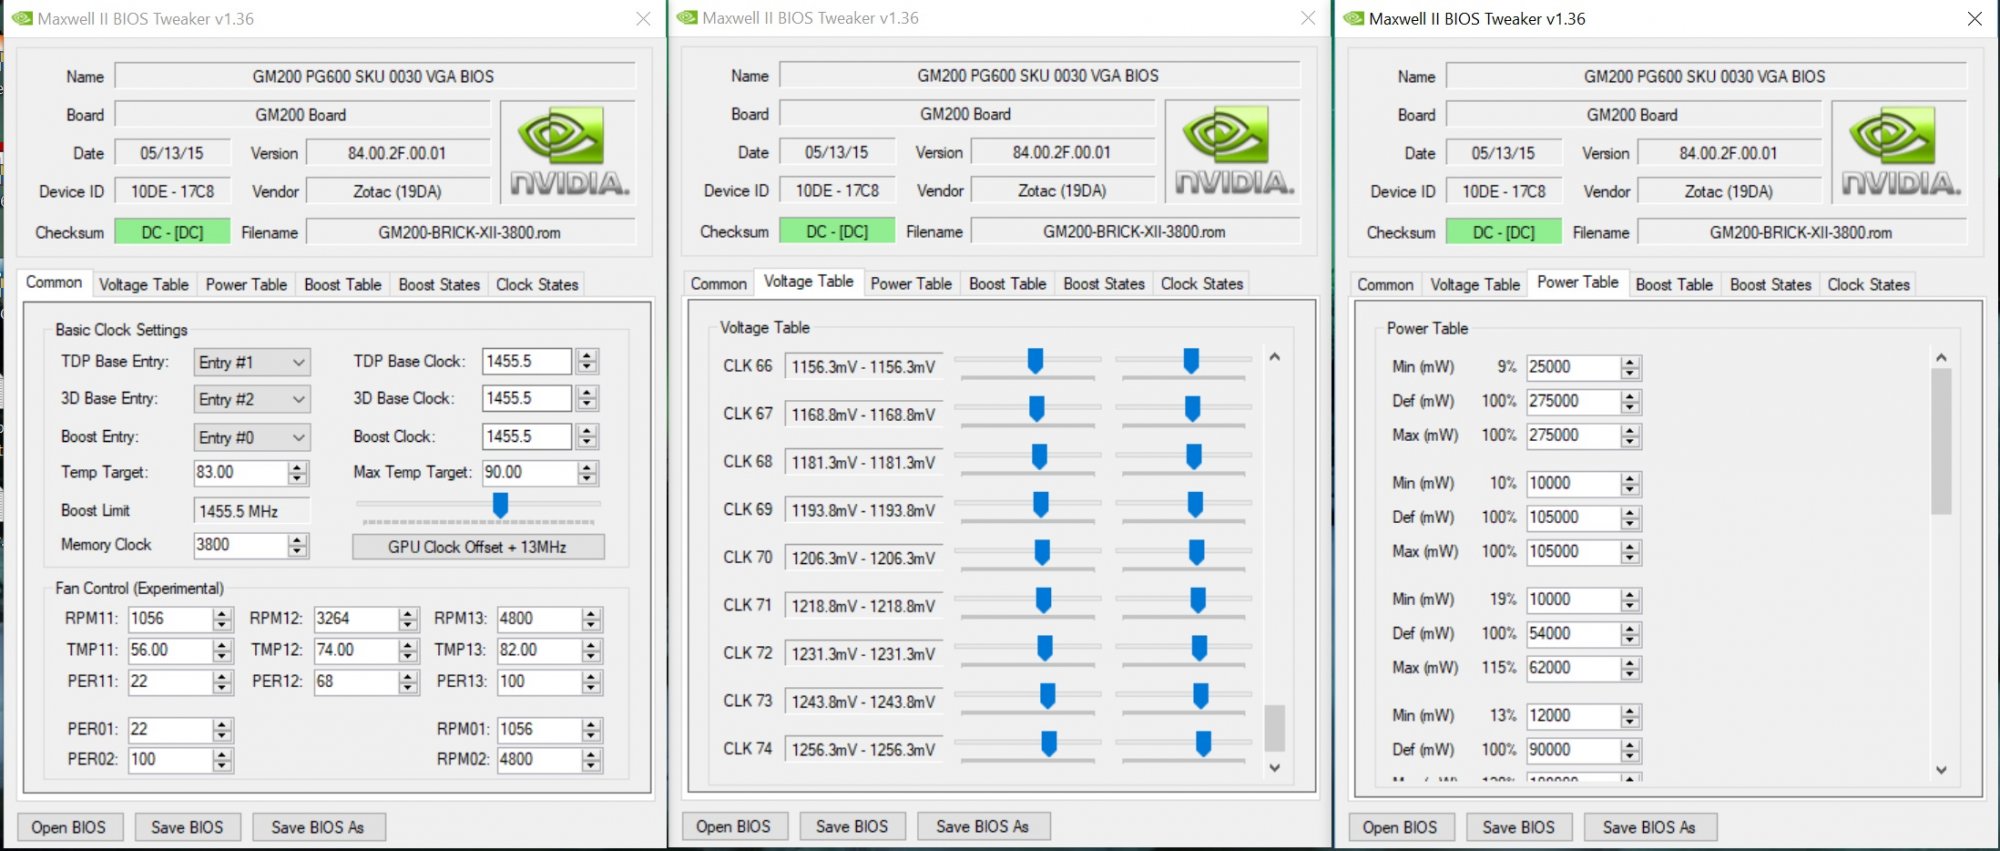Click the app icon in the Power Table window's title bar
The height and width of the screenshot is (851, 2000).
point(1353,19)
